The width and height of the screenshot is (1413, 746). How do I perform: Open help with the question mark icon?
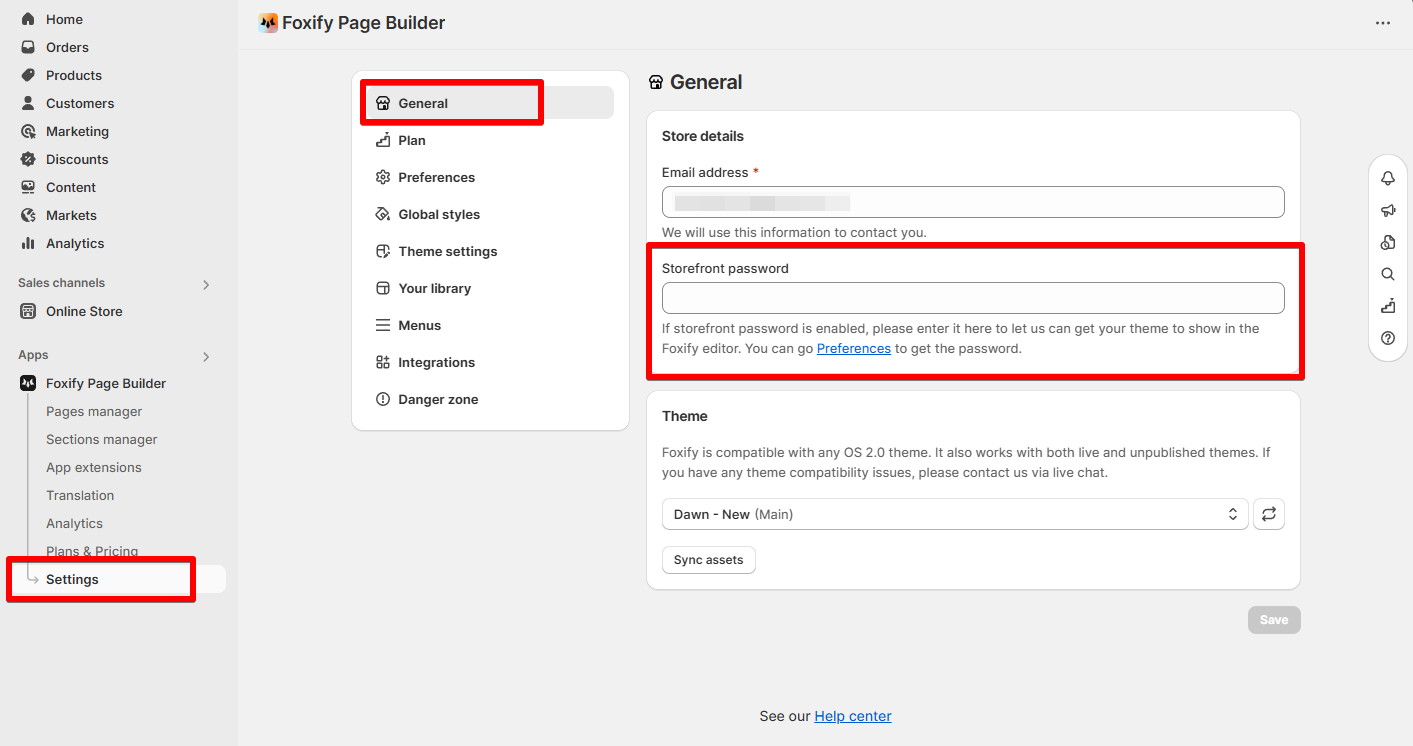[1387, 338]
